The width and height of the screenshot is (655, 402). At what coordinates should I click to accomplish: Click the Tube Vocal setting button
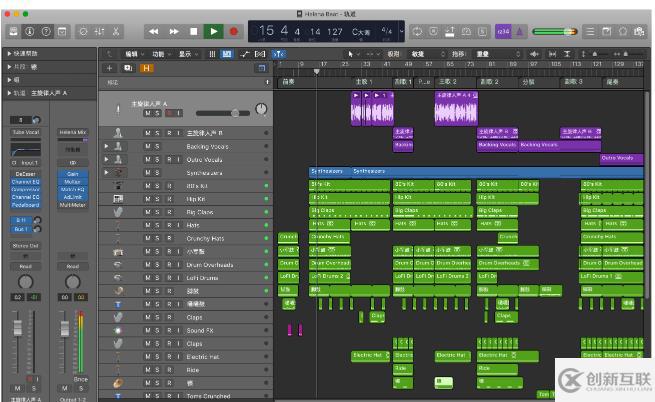coord(25,132)
